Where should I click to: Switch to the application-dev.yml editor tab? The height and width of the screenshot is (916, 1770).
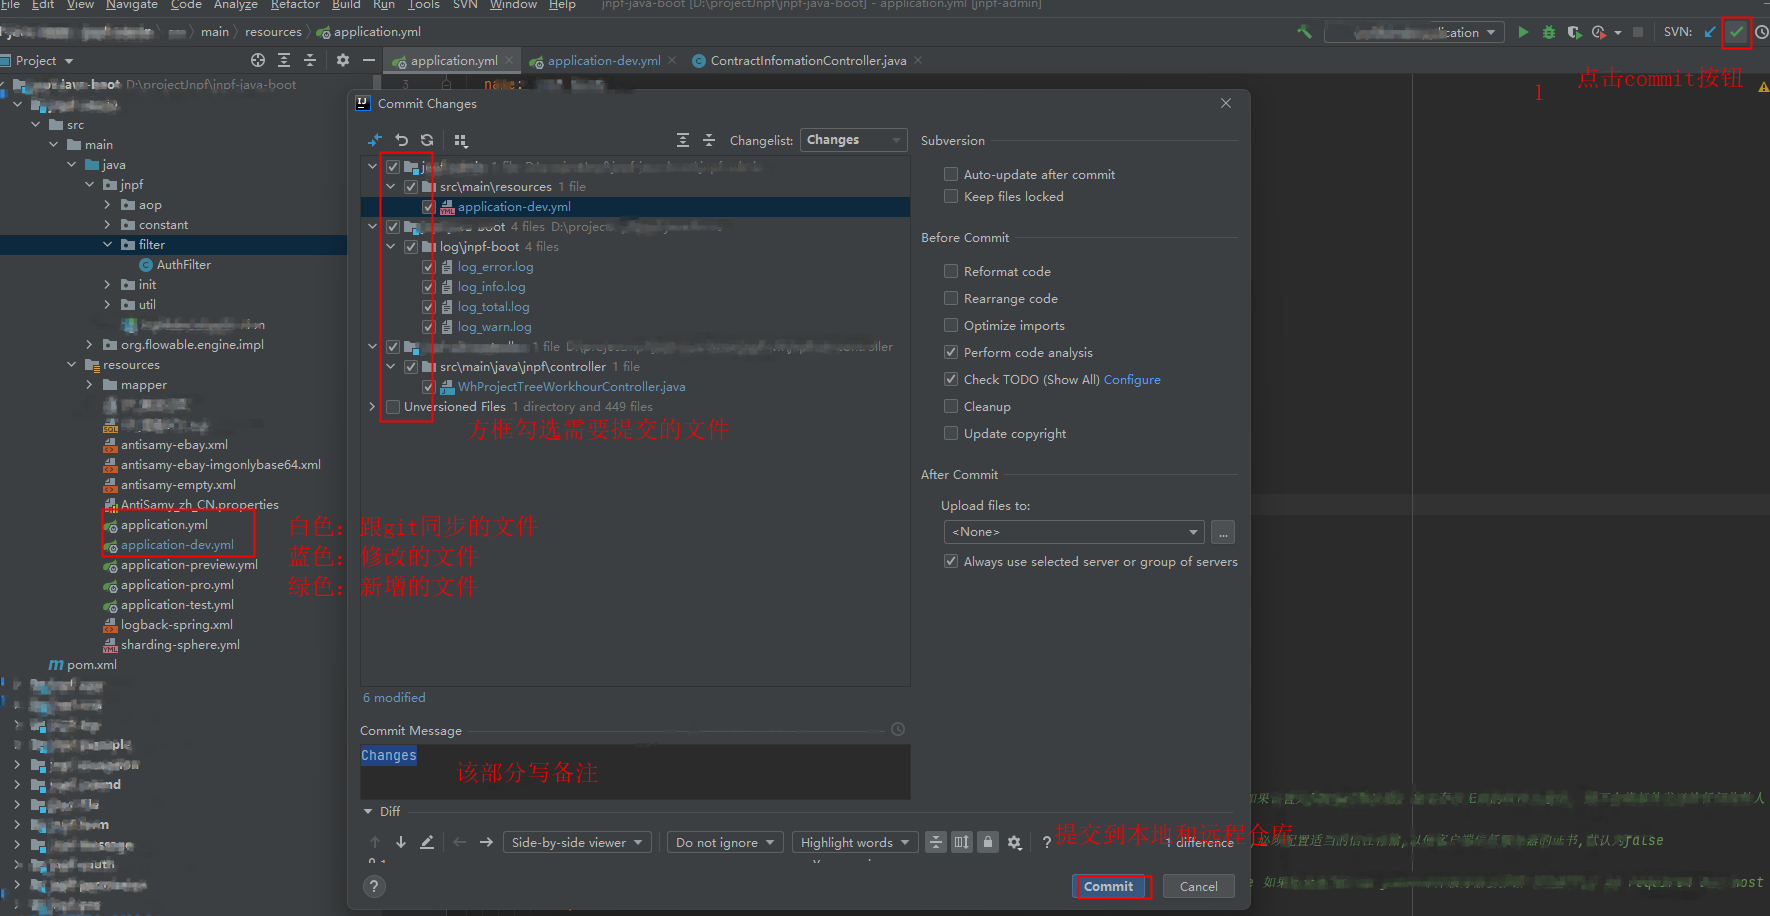[603, 61]
